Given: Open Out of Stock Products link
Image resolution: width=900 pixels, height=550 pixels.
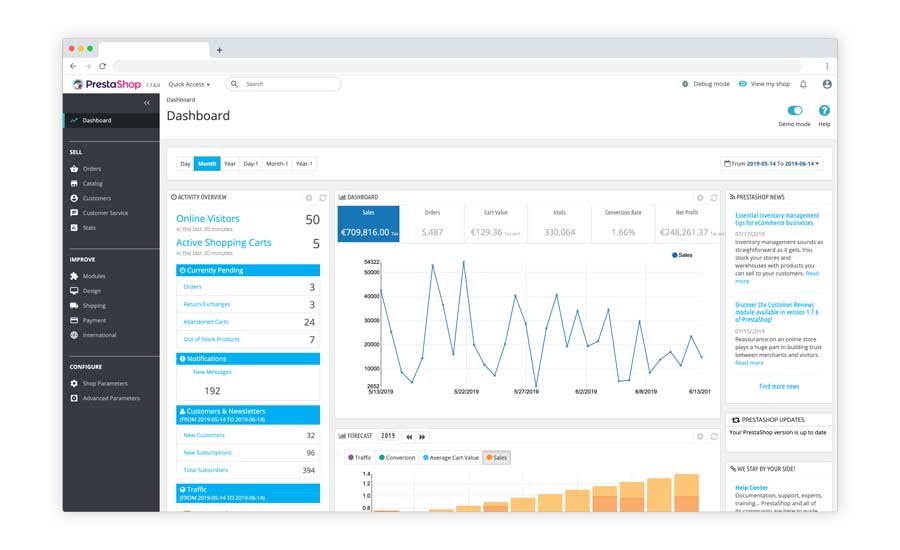Looking at the screenshot, I should [211, 339].
